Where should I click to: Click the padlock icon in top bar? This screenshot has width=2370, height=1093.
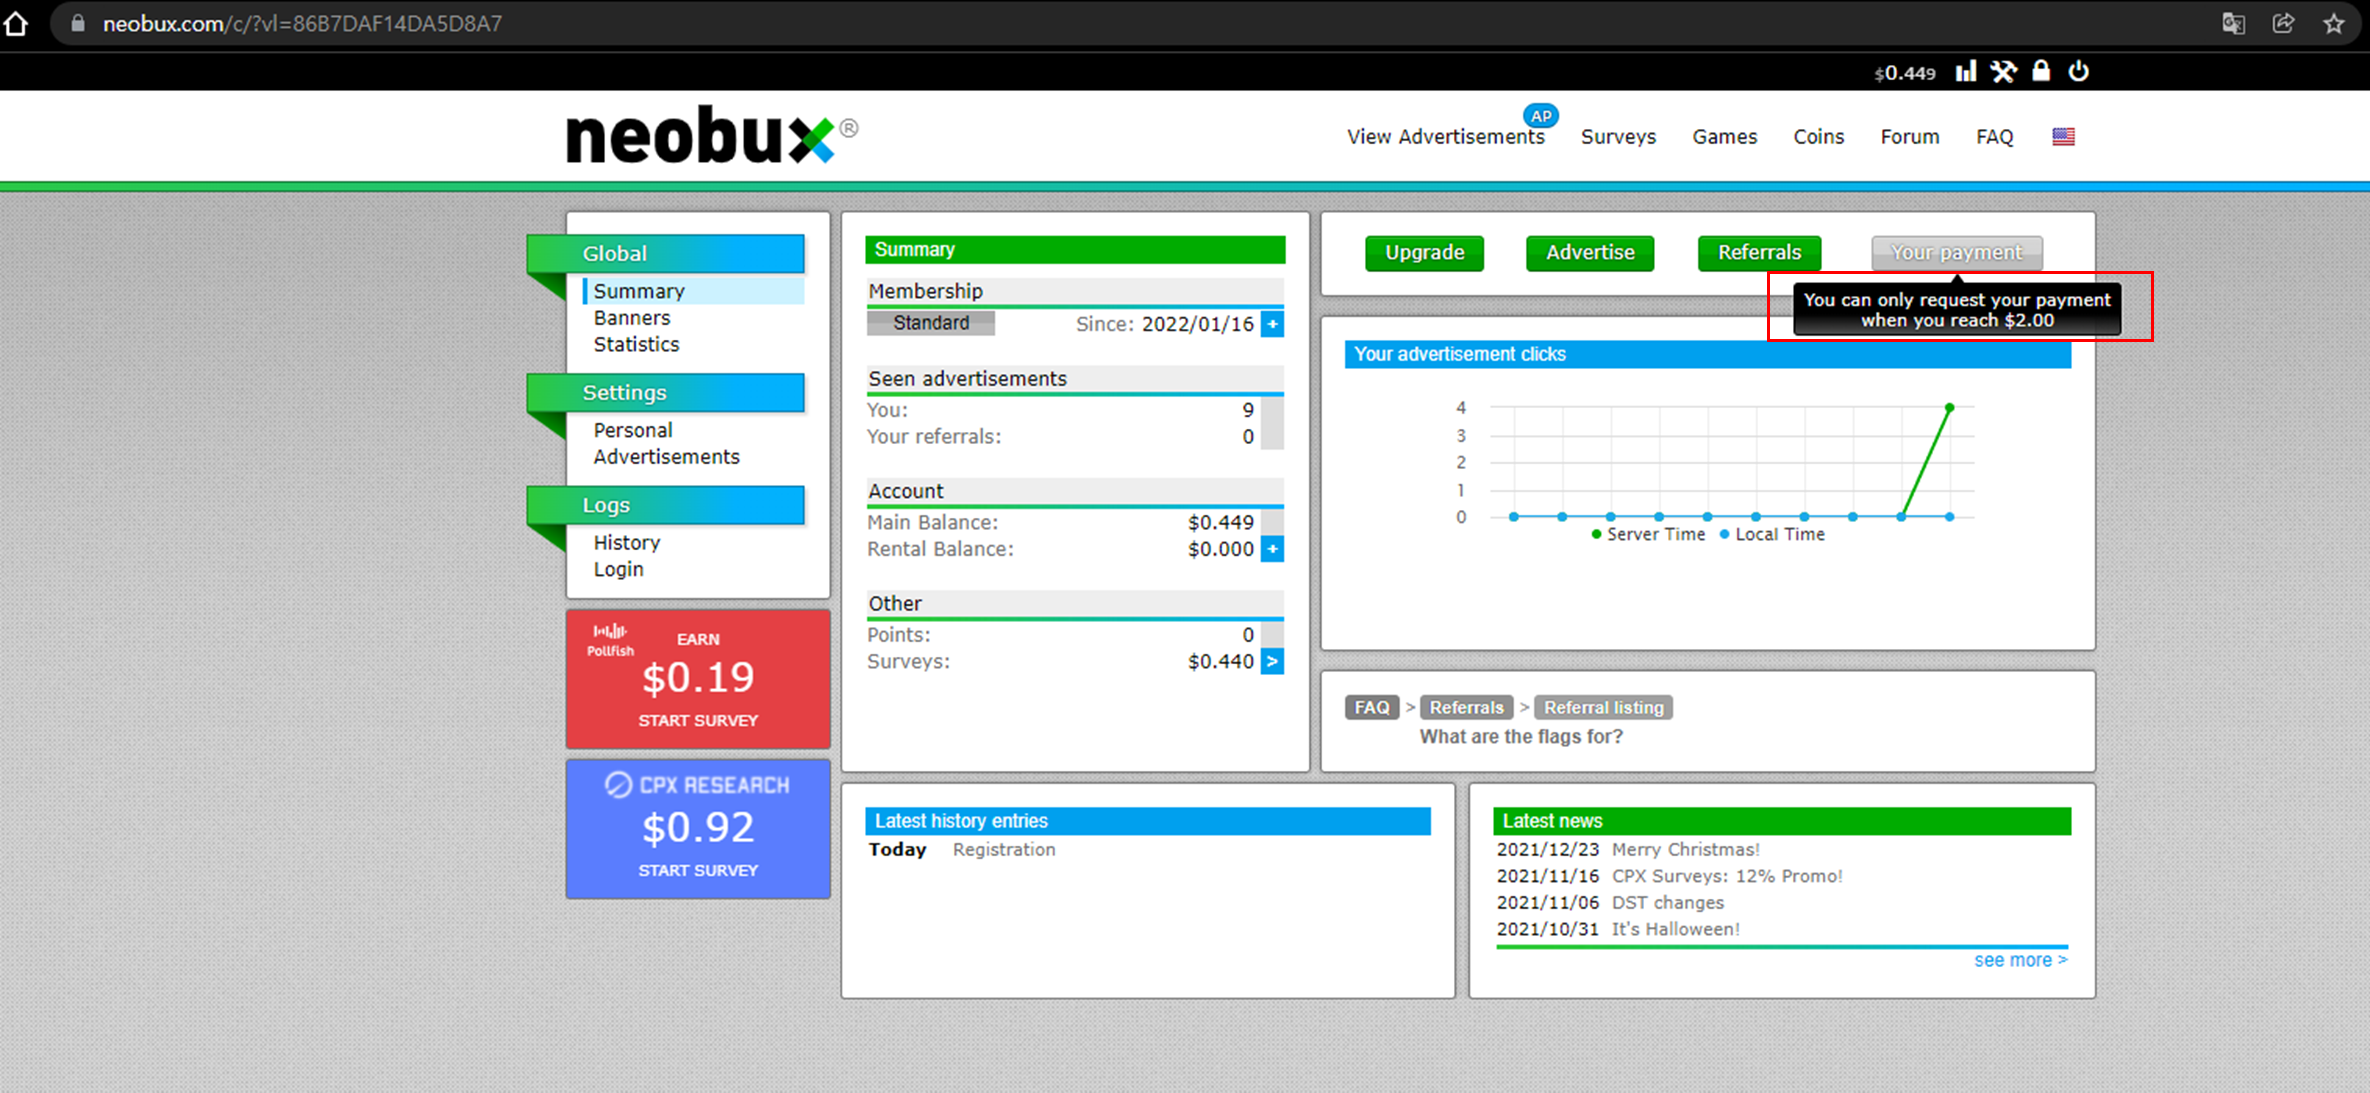click(2041, 71)
